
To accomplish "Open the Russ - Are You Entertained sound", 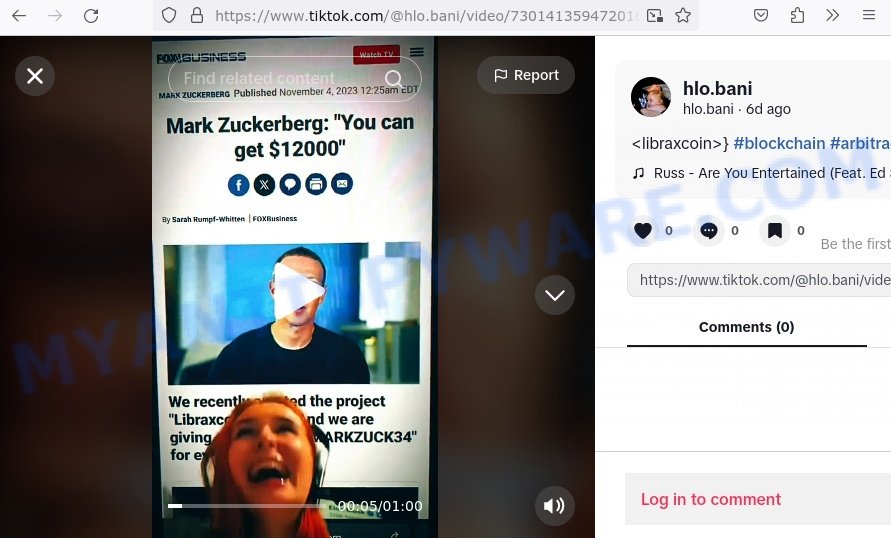I will click(x=772, y=173).
